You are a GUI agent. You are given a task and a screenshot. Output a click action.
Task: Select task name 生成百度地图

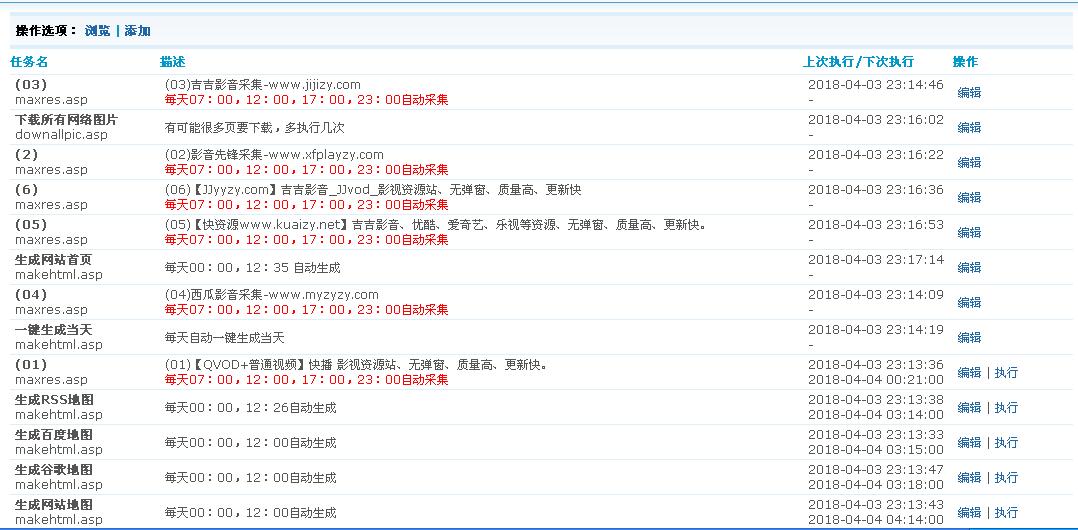tap(54, 435)
